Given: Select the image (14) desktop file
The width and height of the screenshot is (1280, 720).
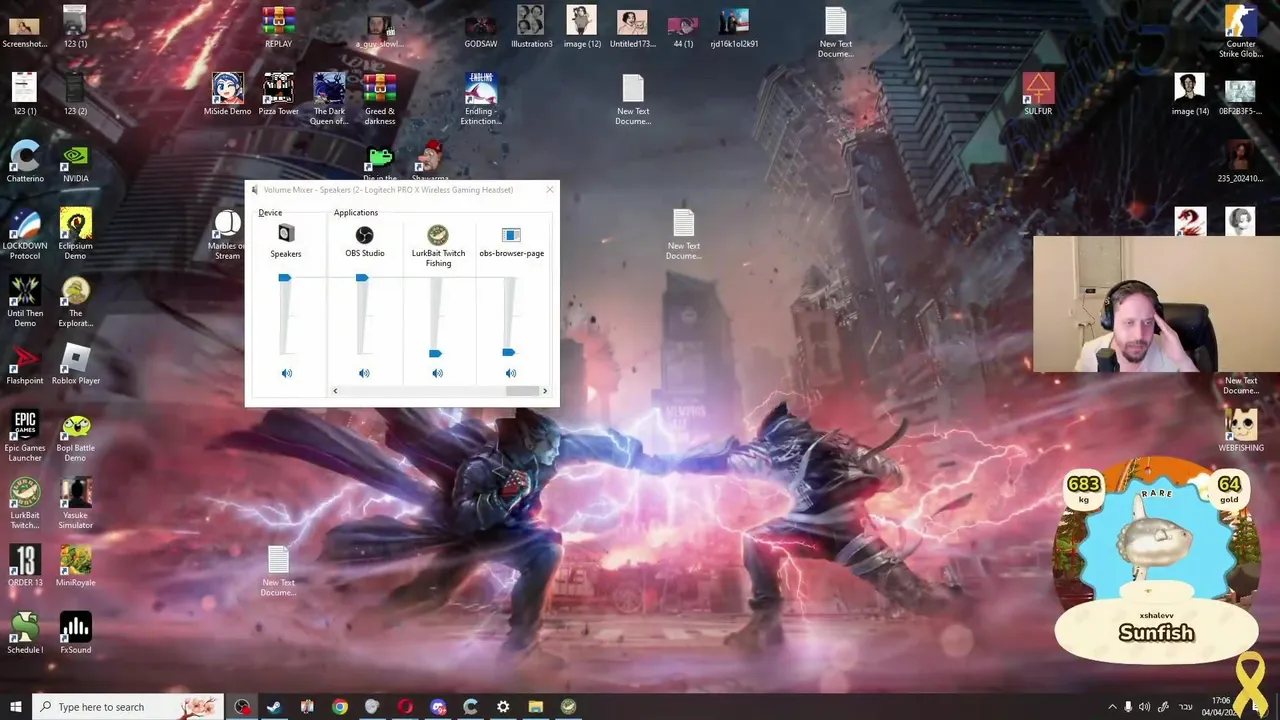Looking at the screenshot, I should point(1190,94).
